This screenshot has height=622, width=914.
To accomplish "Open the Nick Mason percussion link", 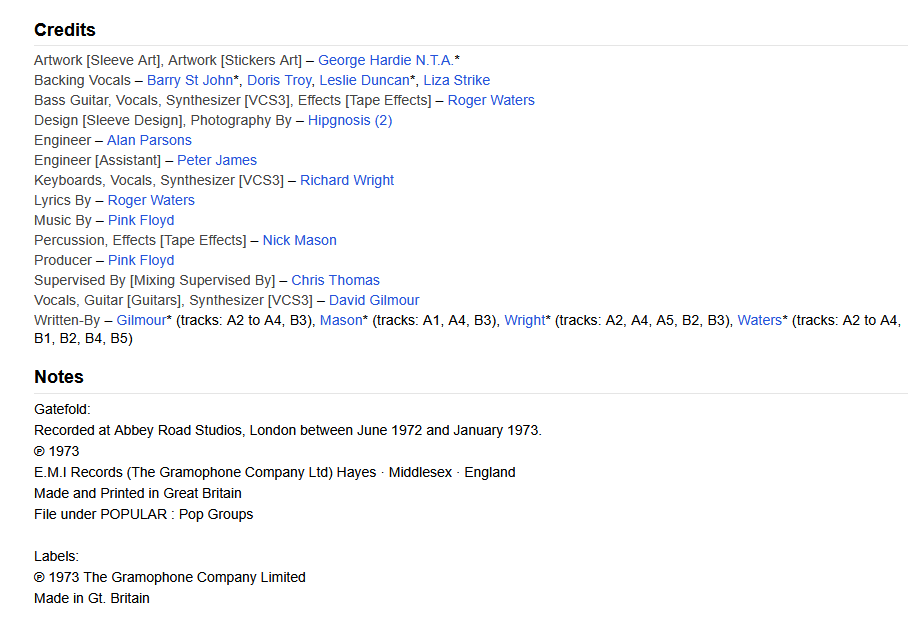I will click(300, 240).
